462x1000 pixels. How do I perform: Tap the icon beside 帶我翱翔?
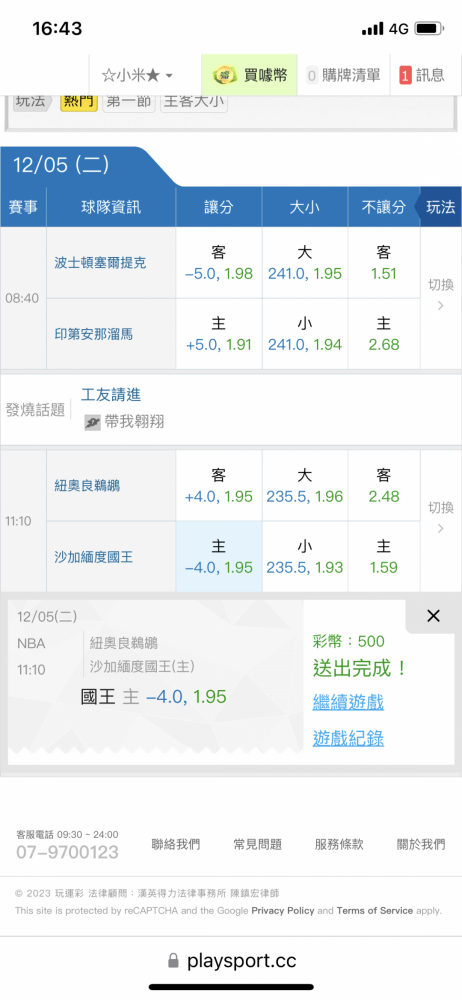(x=93, y=422)
